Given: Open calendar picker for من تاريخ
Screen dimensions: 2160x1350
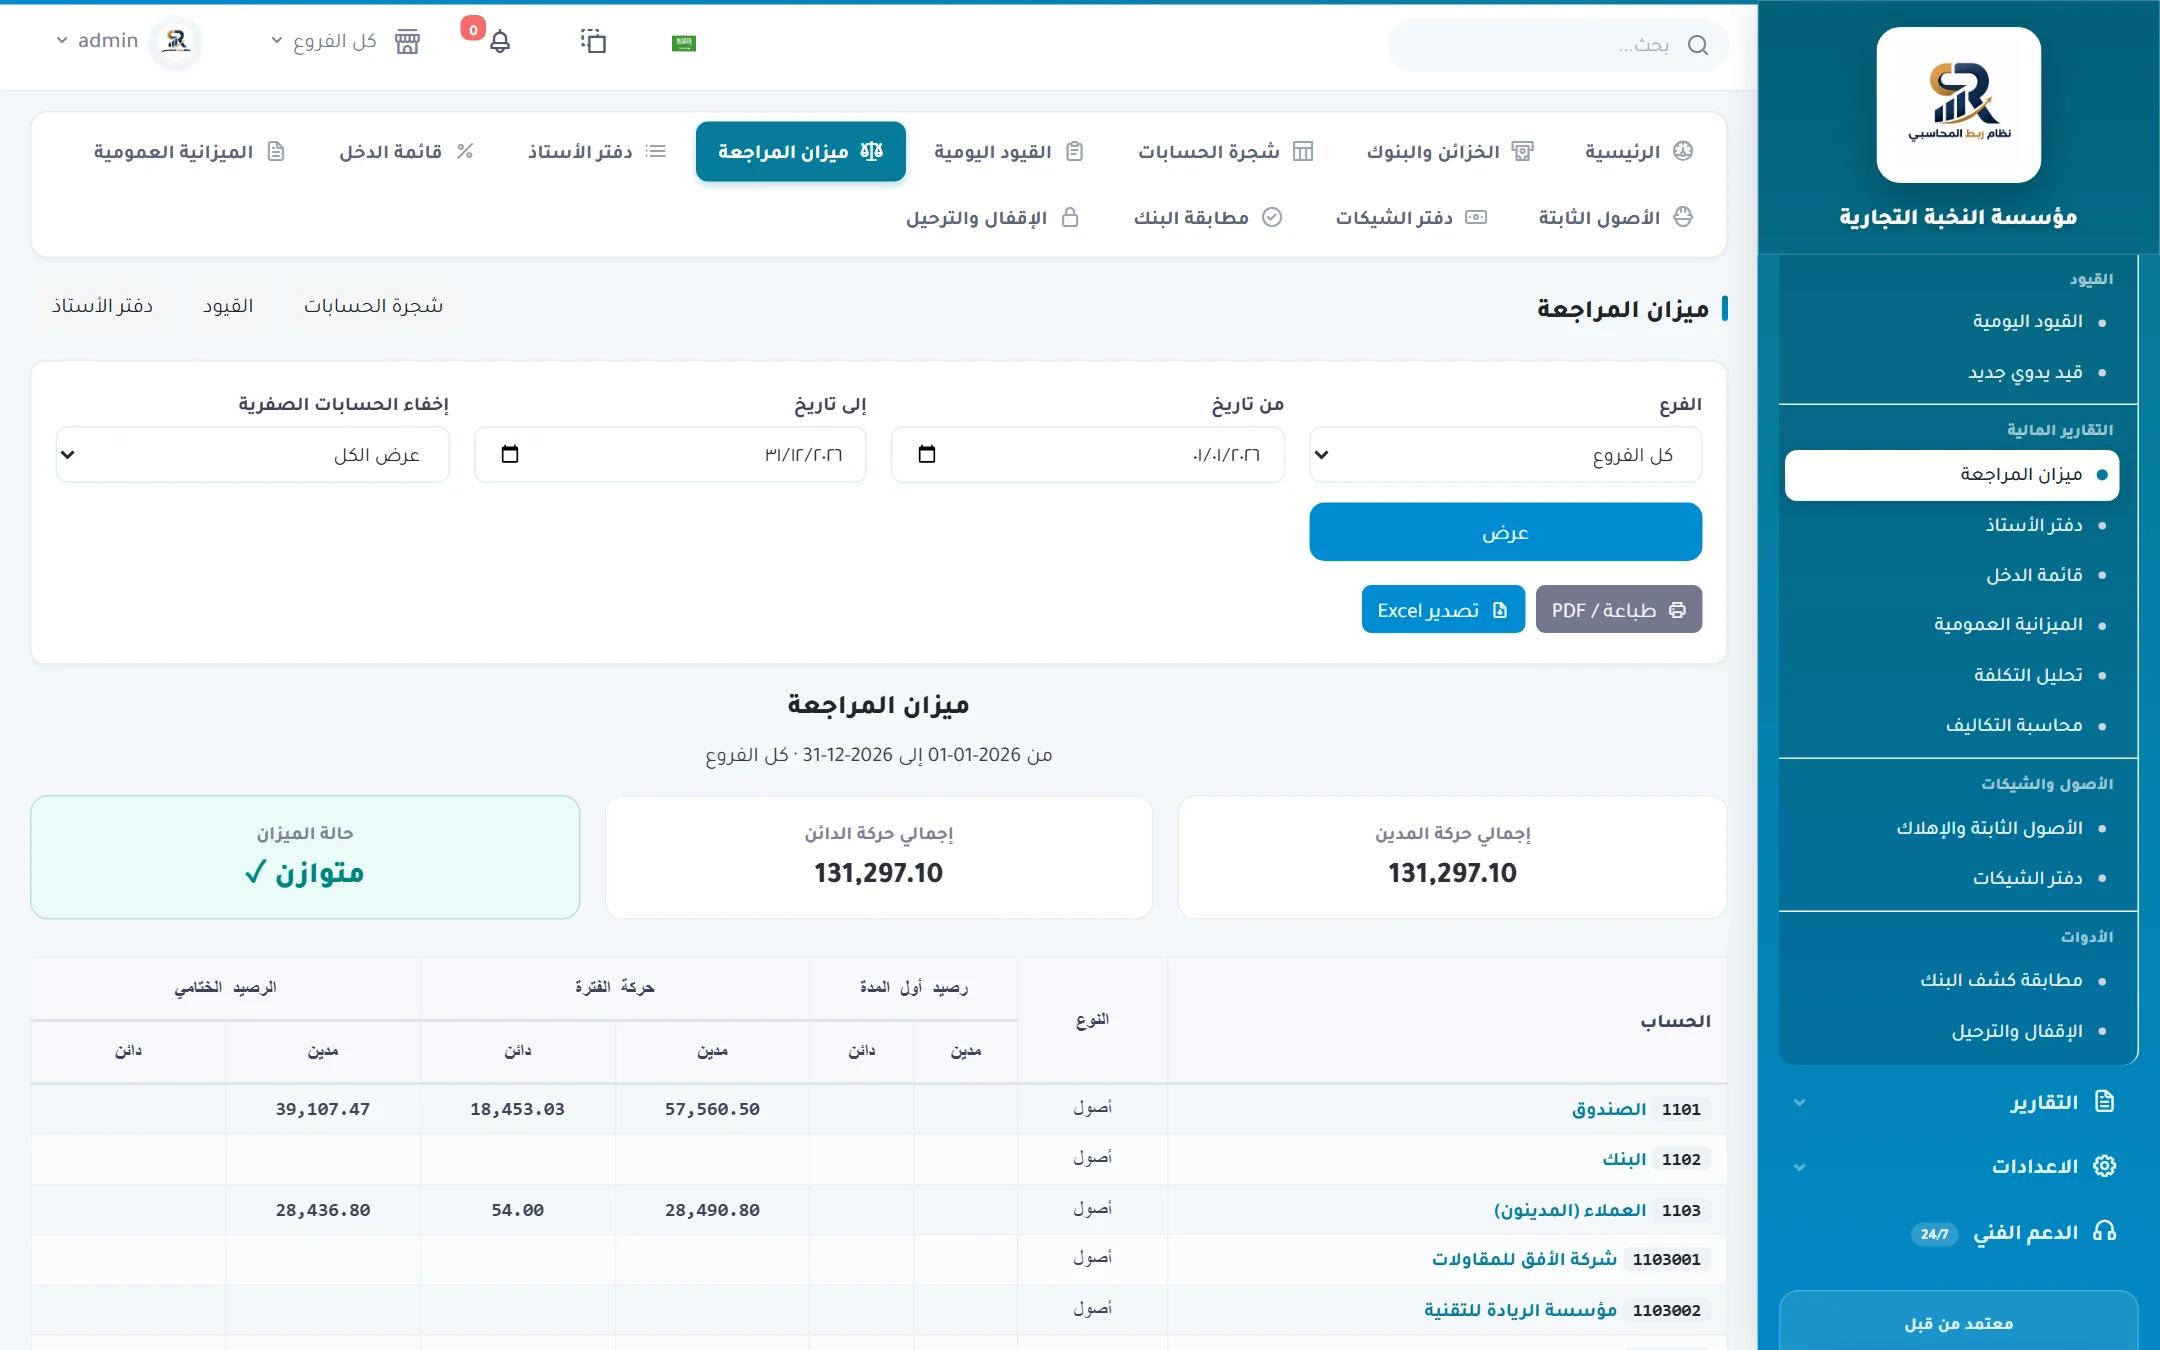Looking at the screenshot, I should (927, 454).
